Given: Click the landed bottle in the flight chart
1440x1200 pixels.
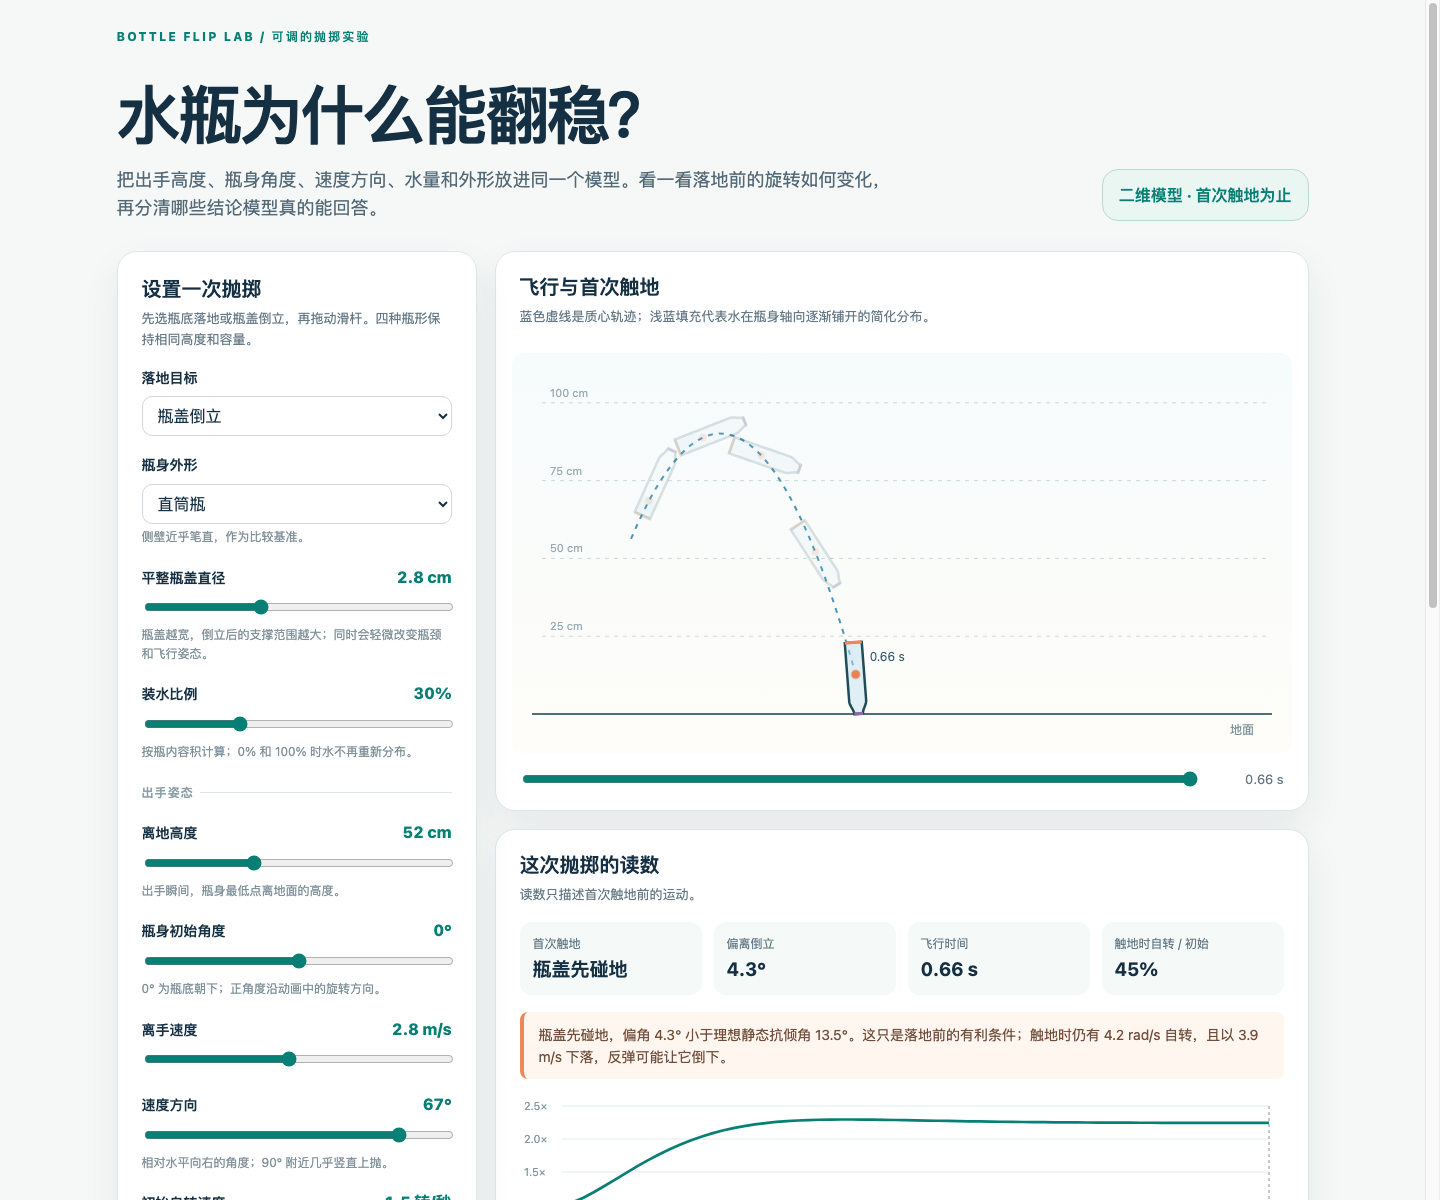Looking at the screenshot, I should 855,678.
